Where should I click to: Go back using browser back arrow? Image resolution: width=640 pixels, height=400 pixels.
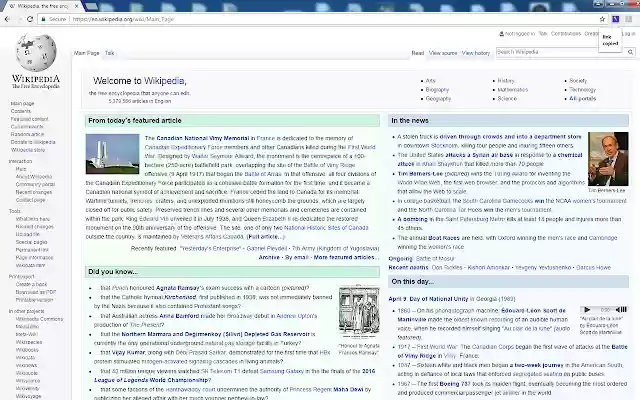tap(7, 19)
